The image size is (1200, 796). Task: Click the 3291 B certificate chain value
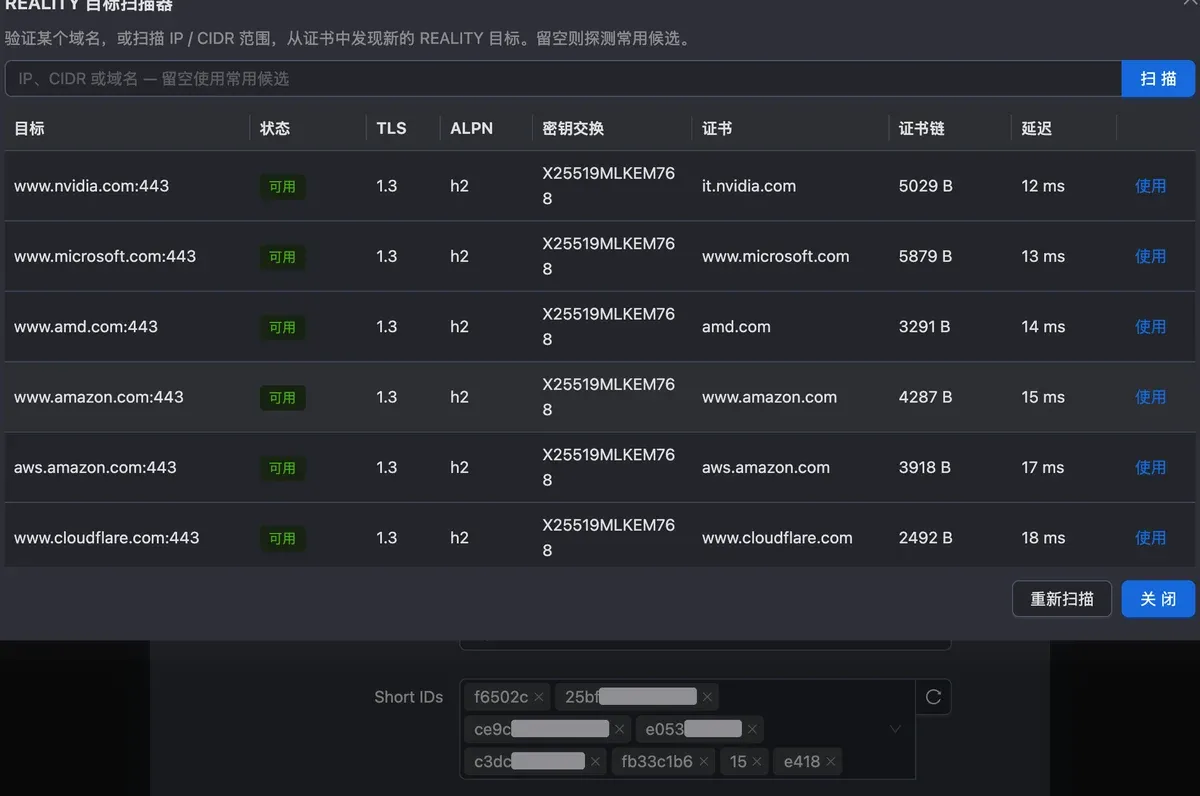[924, 326]
